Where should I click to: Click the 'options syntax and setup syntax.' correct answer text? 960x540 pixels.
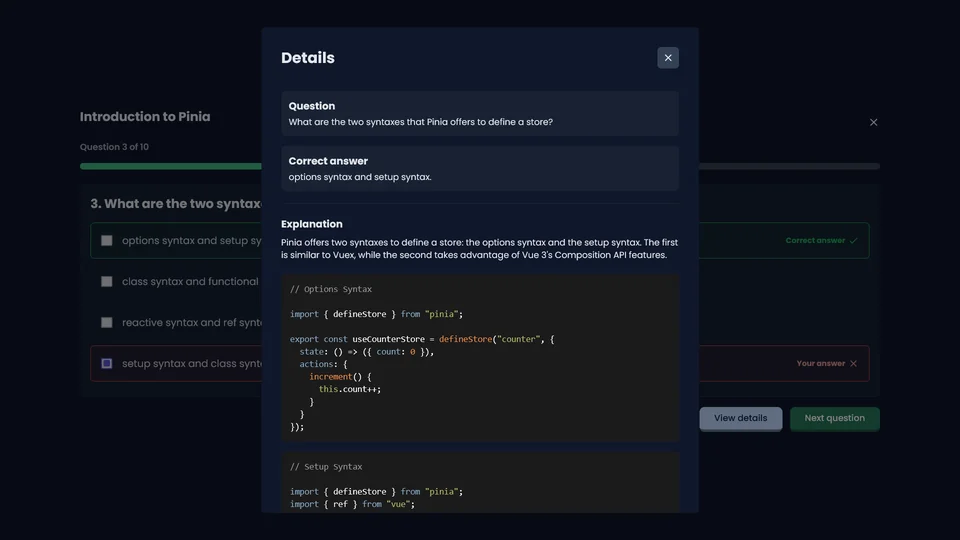pos(360,177)
